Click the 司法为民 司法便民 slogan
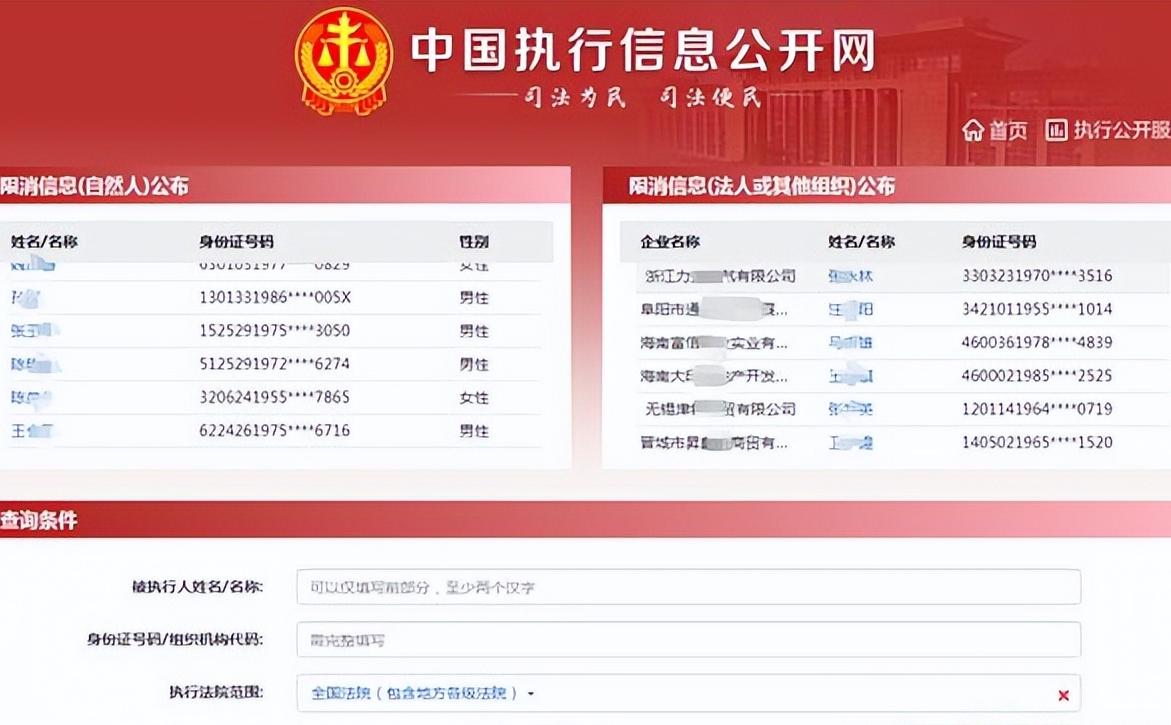The width and height of the screenshot is (1171, 725). (642, 97)
